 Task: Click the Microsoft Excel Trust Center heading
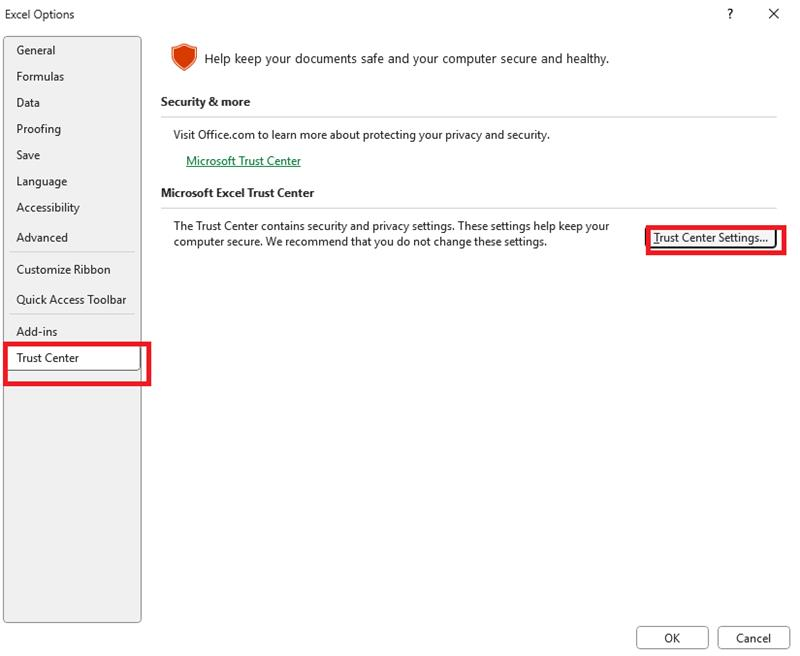(237, 193)
